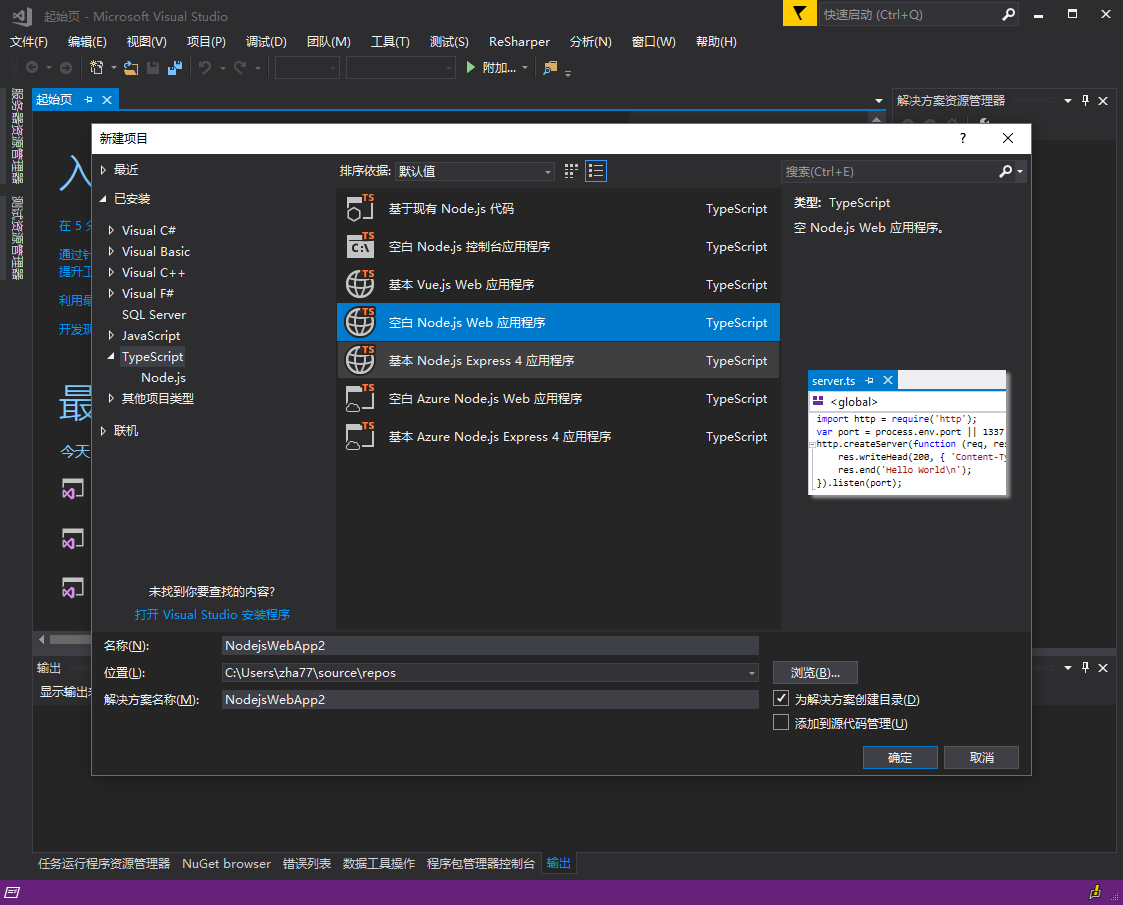Switch to list view icon in dialog
Viewport: 1123px width, 905px height.
tap(596, 171)
